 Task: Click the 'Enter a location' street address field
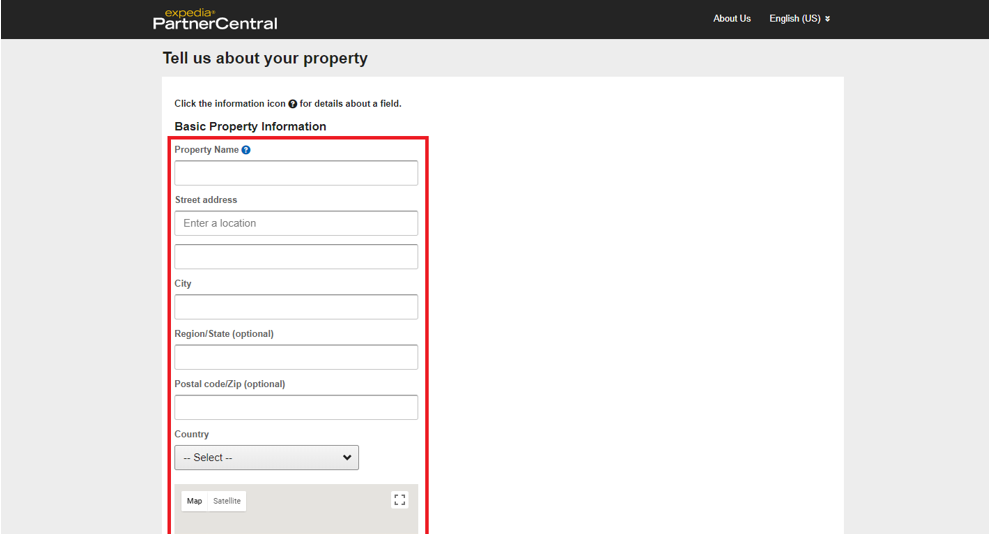pyautogui.click(x=296, y=223)
